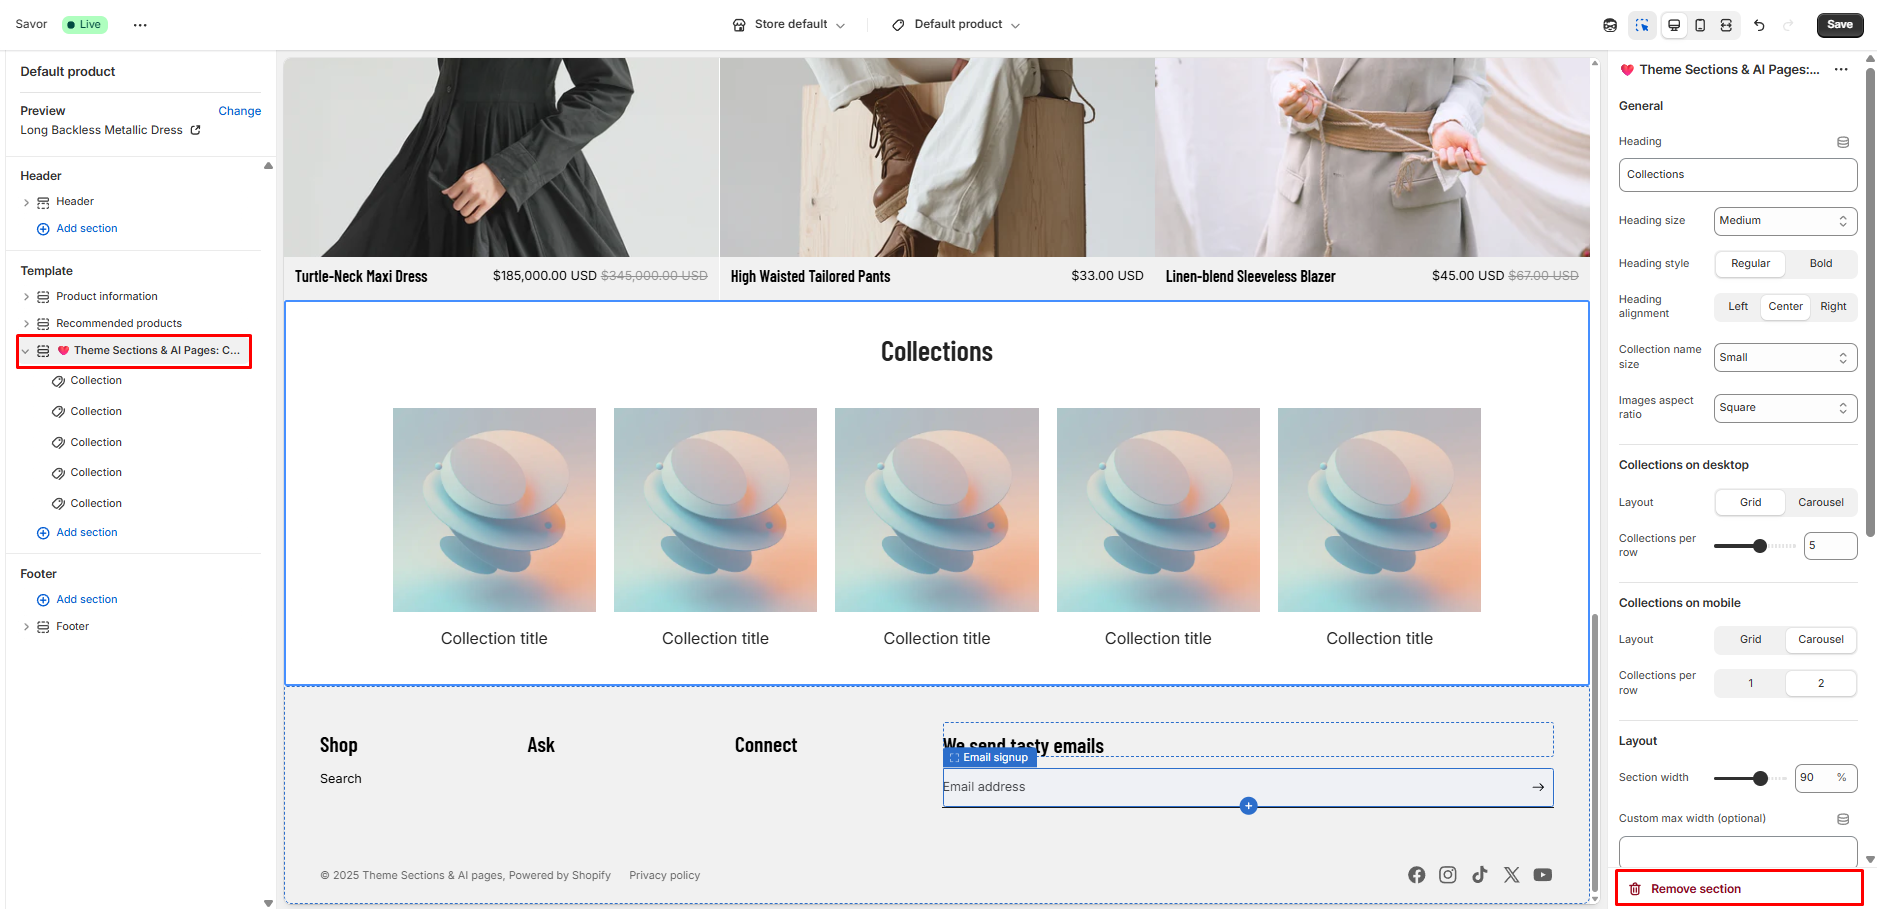Open preview product in new tab icon

[196, 130]
